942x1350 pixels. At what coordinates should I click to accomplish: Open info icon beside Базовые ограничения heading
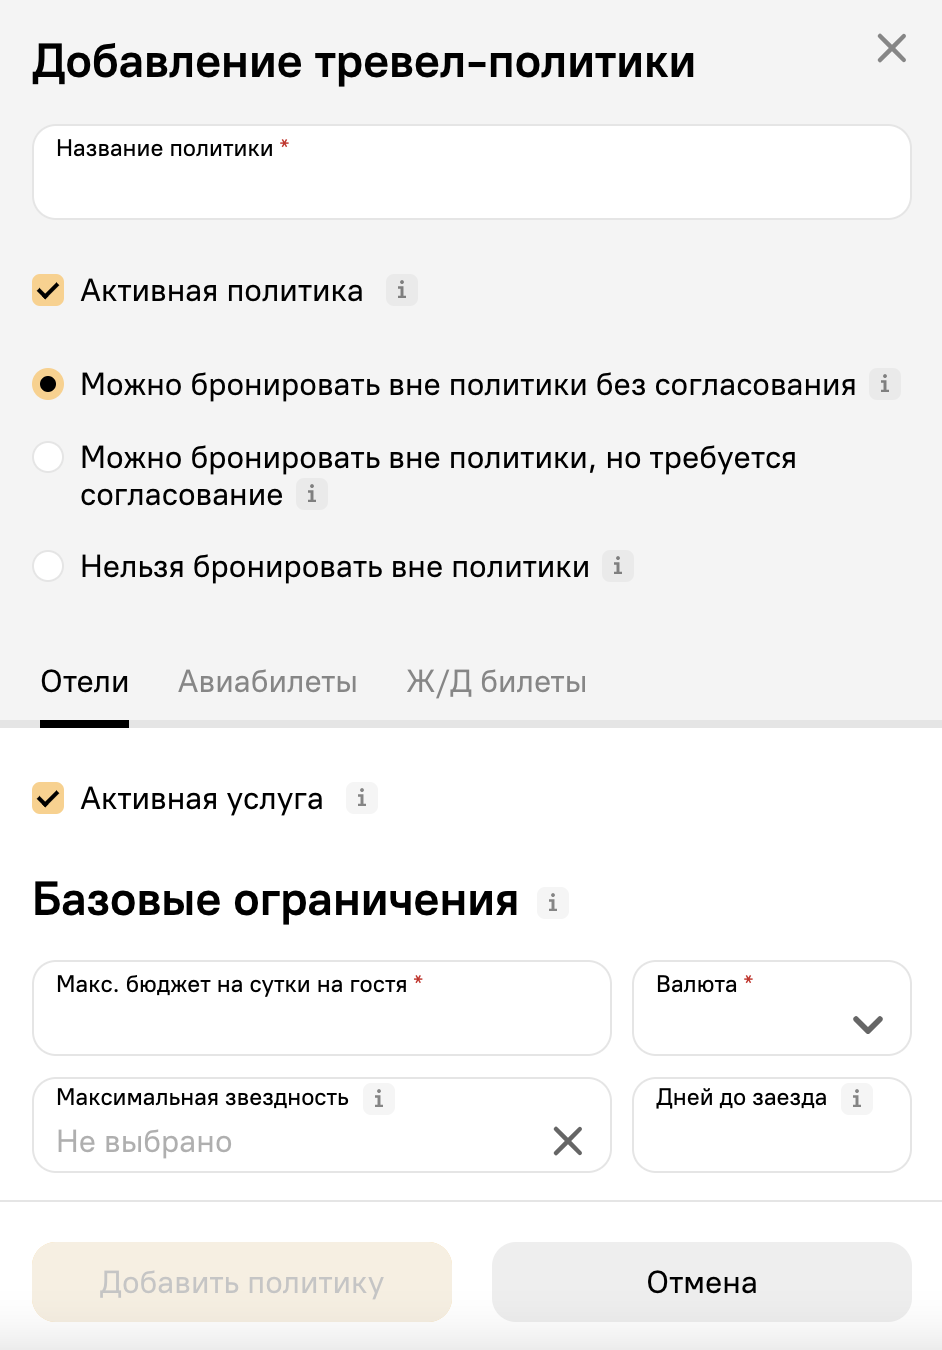[x=553, y=903]
